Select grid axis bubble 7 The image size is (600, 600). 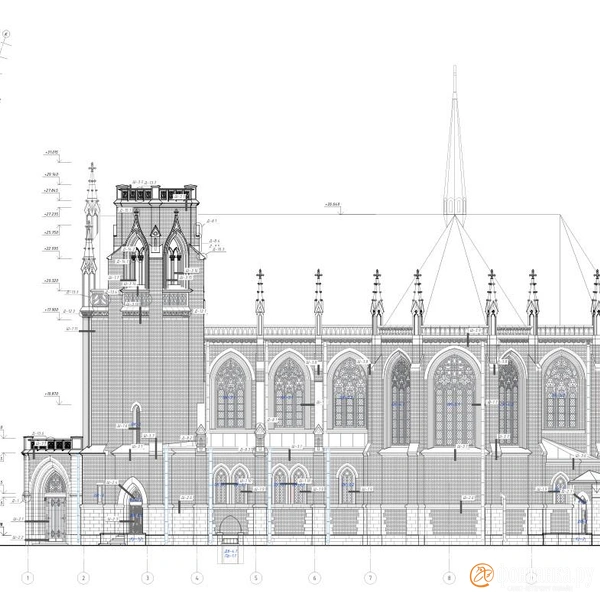(370, 578)
